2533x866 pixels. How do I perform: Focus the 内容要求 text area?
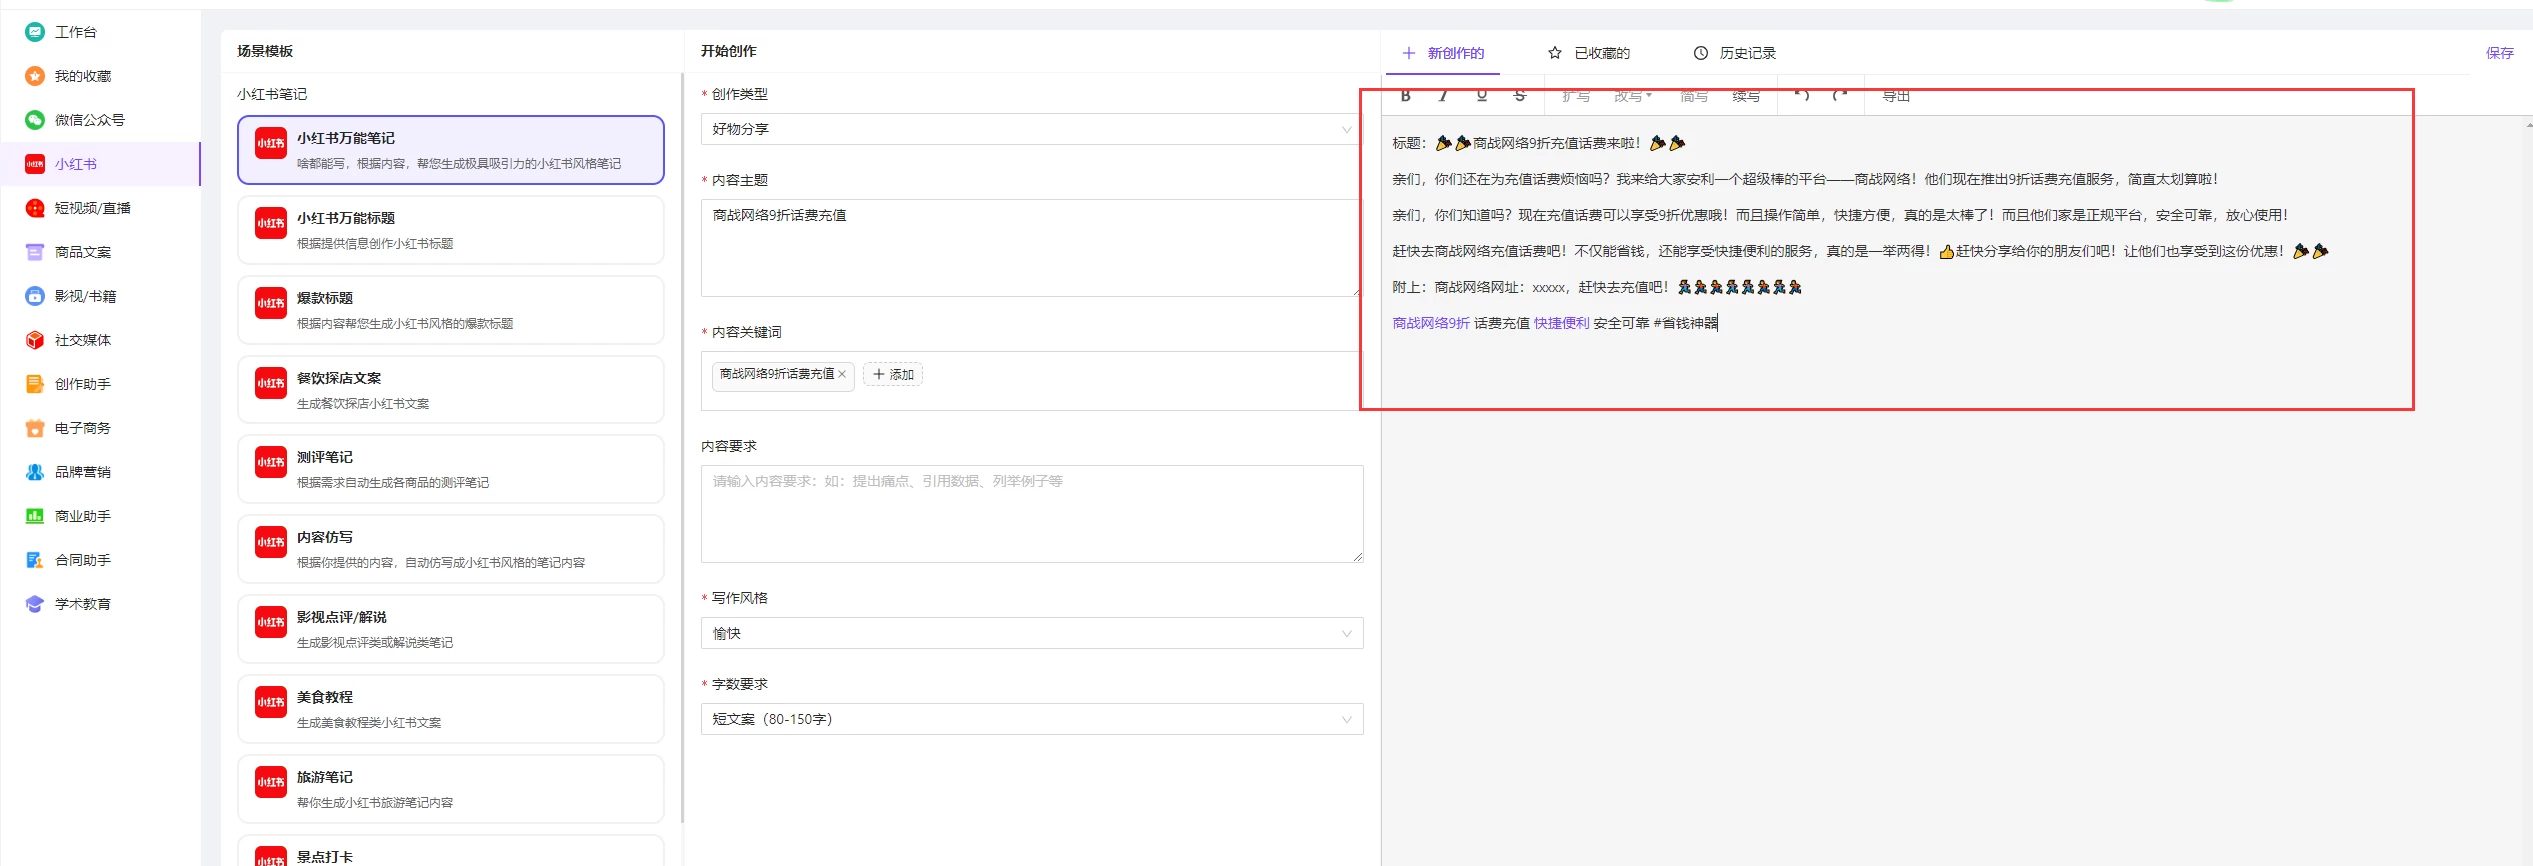pyautogui.click(x=1032, y=514)
